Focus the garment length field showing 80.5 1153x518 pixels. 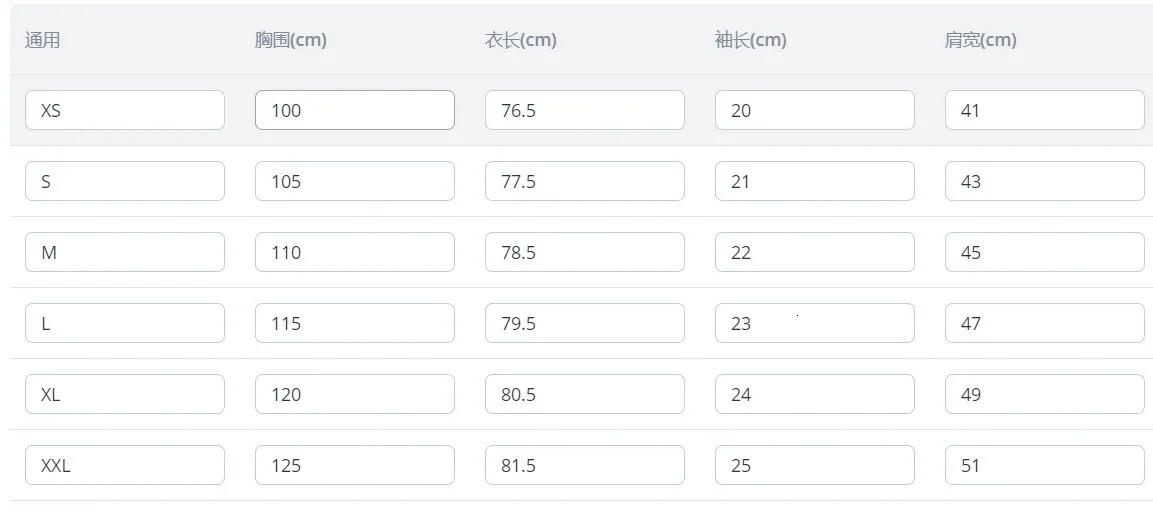(585, 394)
